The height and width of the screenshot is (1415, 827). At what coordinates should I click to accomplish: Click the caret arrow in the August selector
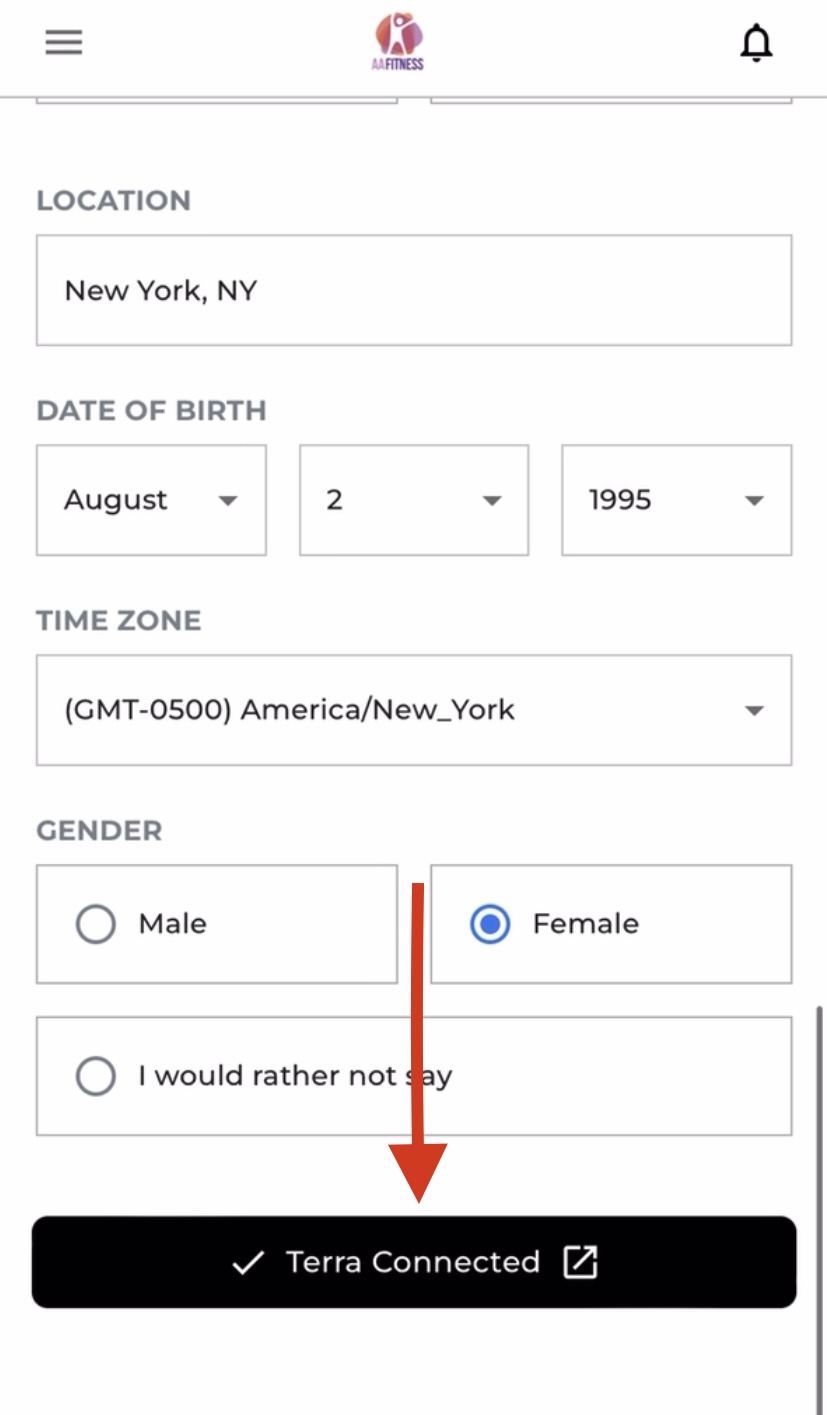(x=228, y=500)
